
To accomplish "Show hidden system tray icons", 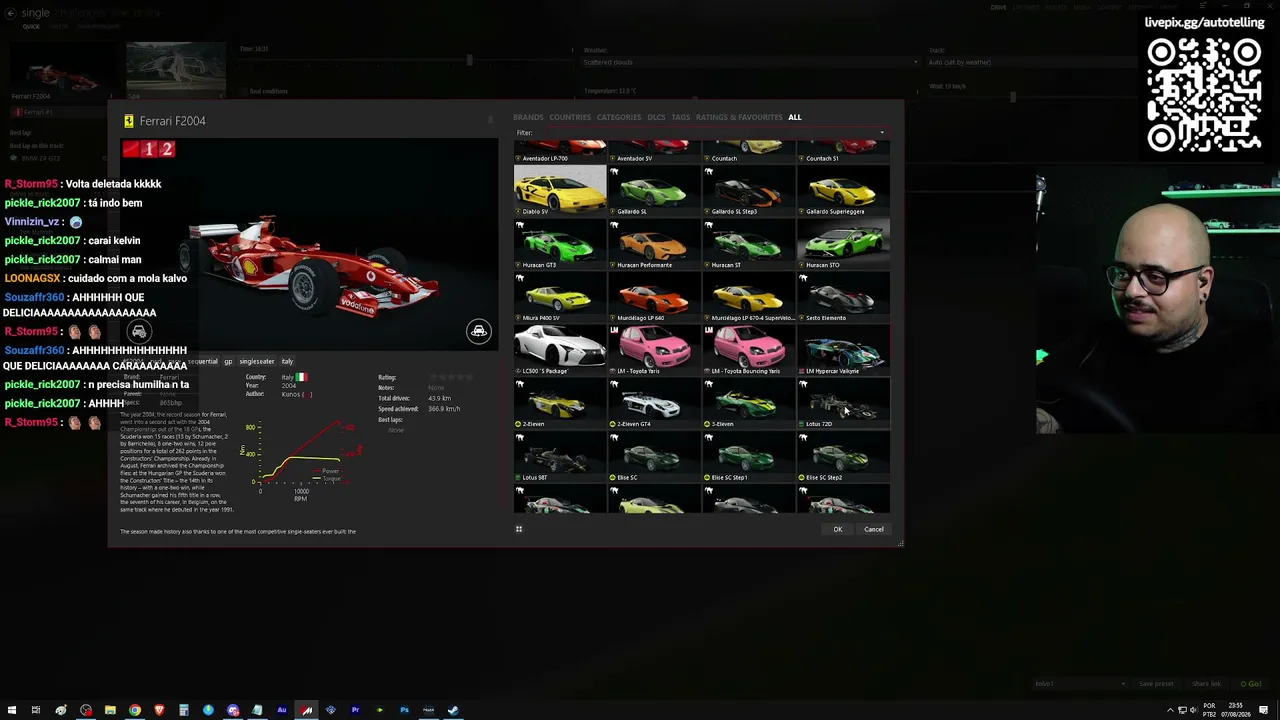I will [x=1170, y=710].
